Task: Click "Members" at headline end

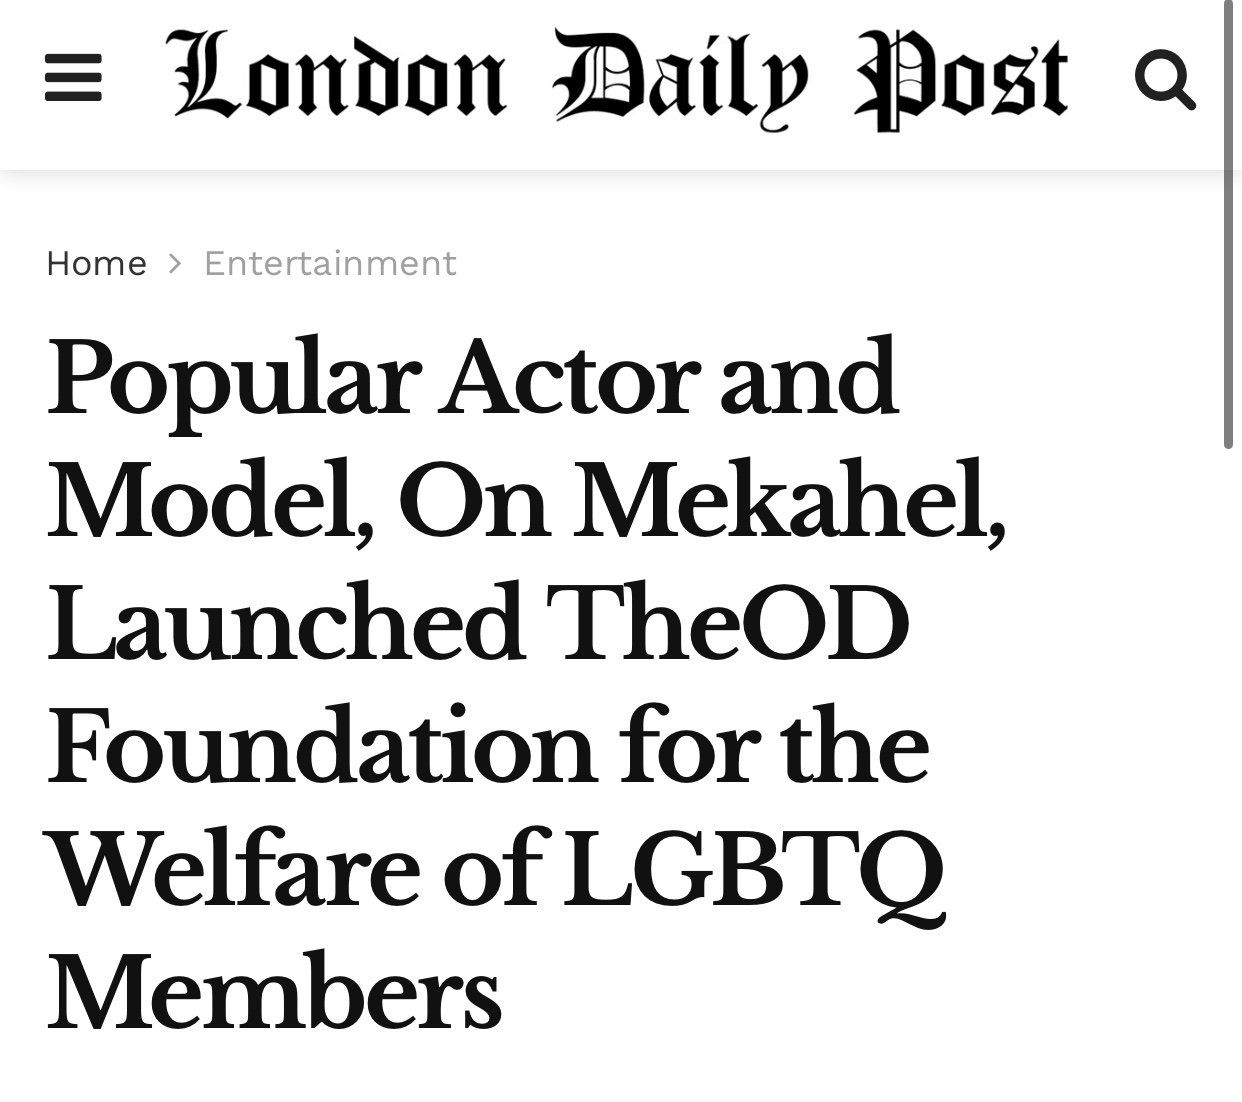Action: (x=273, y=990)
